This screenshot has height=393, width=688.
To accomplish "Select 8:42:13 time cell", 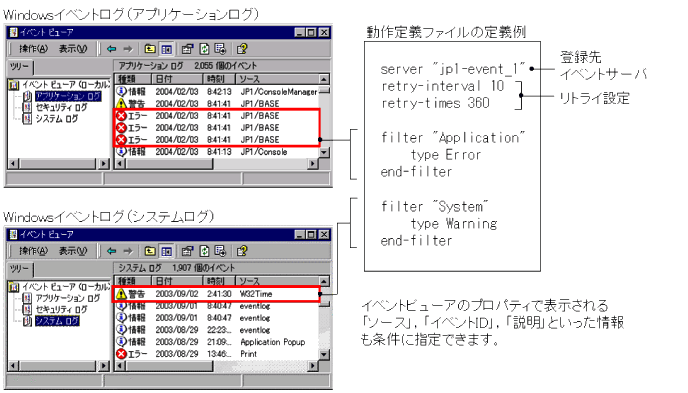I will coord(219,92).
